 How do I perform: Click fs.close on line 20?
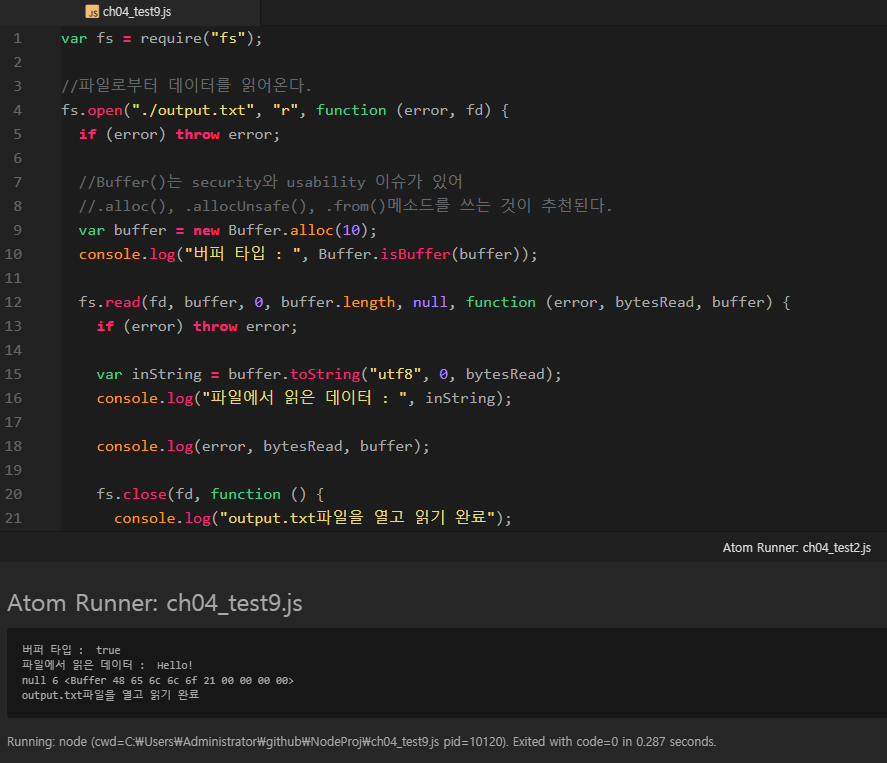point(131,494)
